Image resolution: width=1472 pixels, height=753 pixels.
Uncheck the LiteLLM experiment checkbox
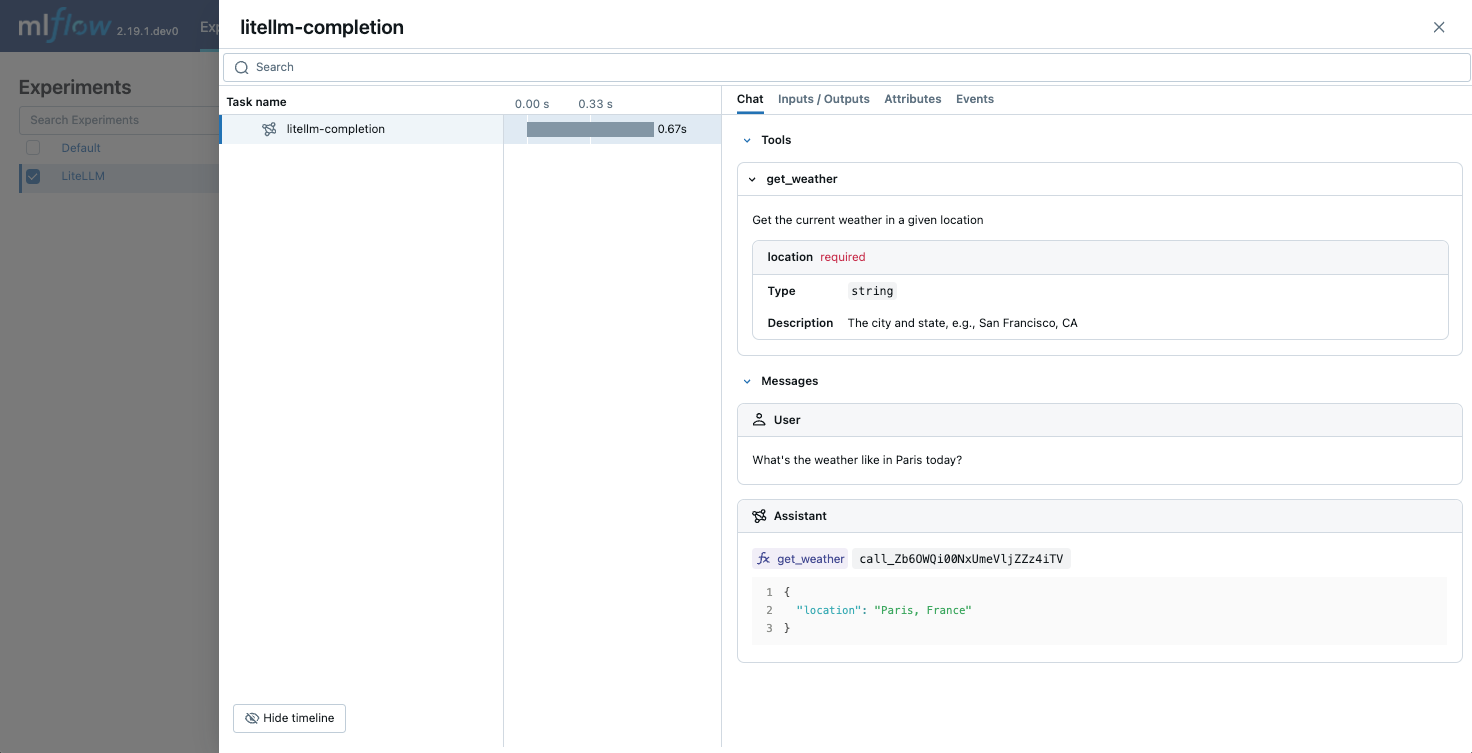point(32,177)
